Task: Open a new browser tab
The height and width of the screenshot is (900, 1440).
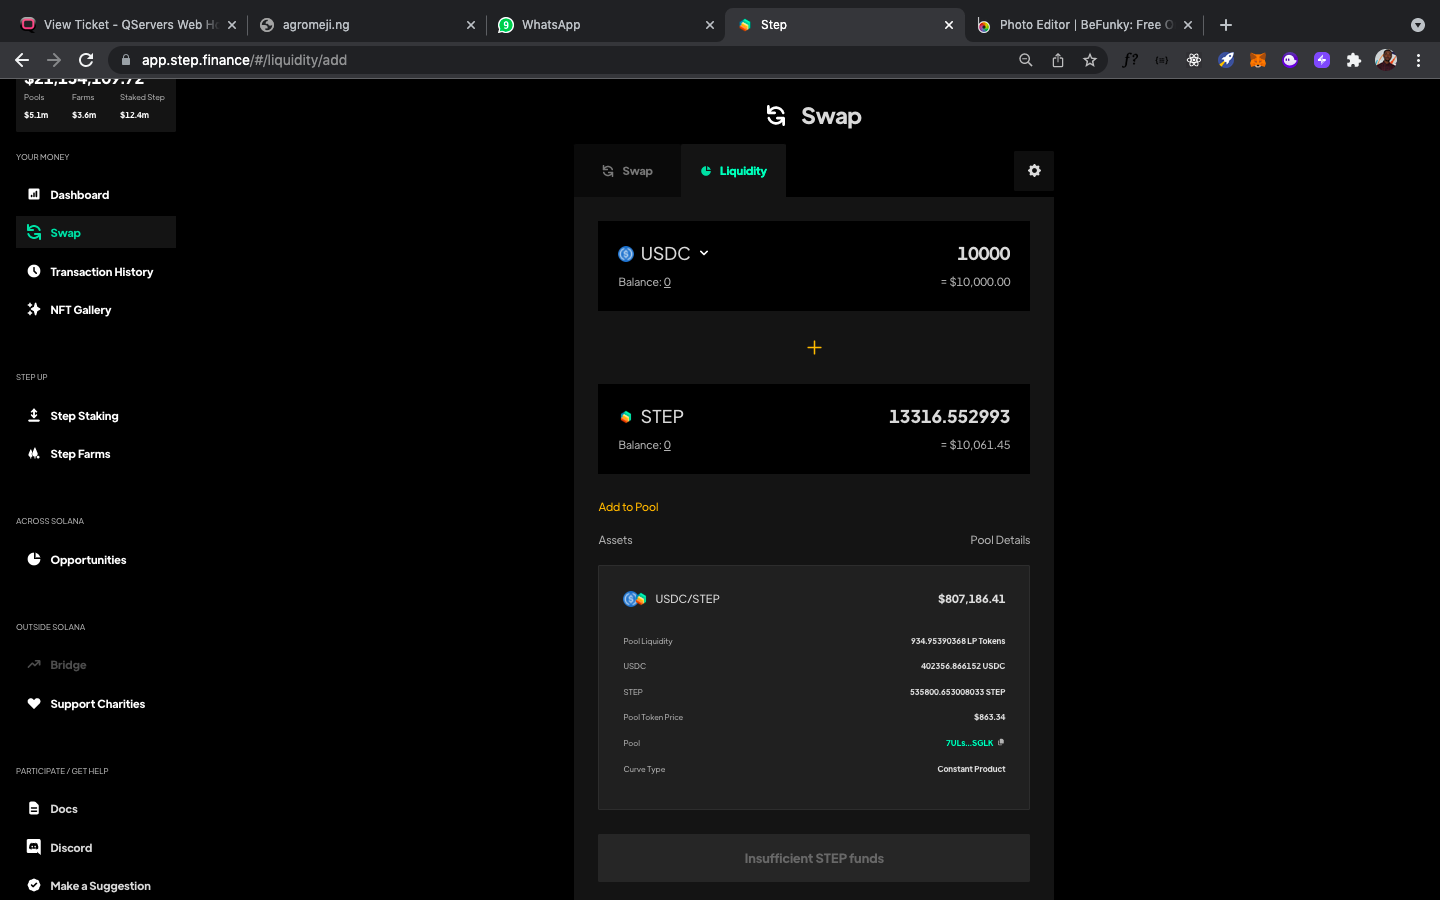Action: point(1226,25)
